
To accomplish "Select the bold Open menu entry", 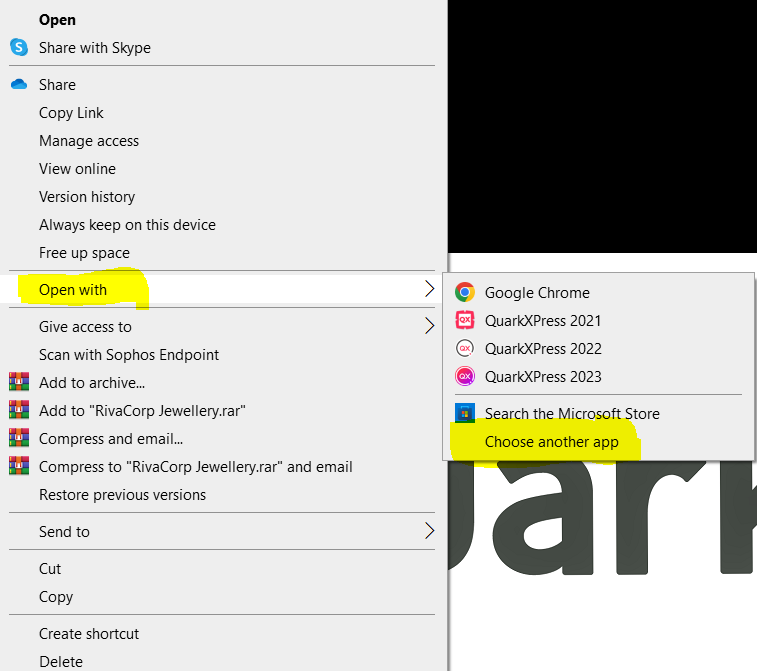I will click(222, 20).
